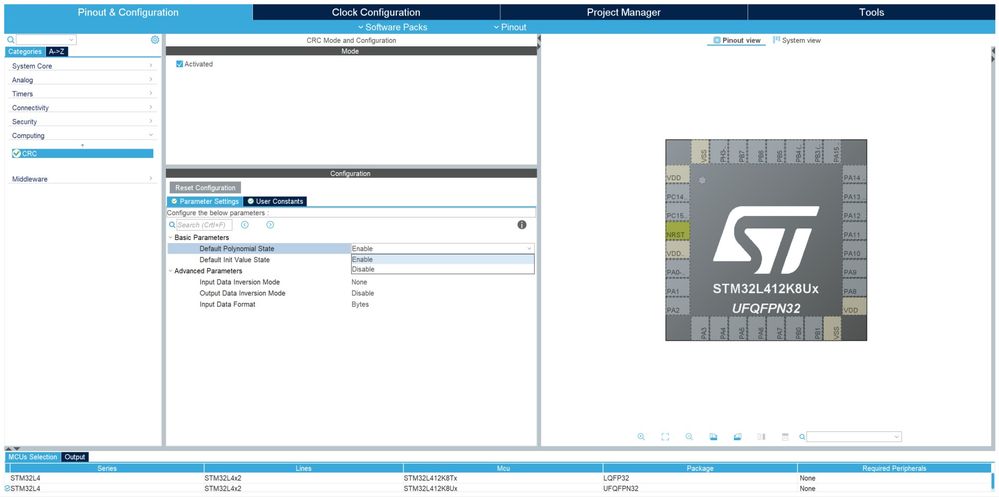Click the pin search magnifier icon
Image resolution: width=999 pixels, height=497 pixels.
click(x=802, y=436)
